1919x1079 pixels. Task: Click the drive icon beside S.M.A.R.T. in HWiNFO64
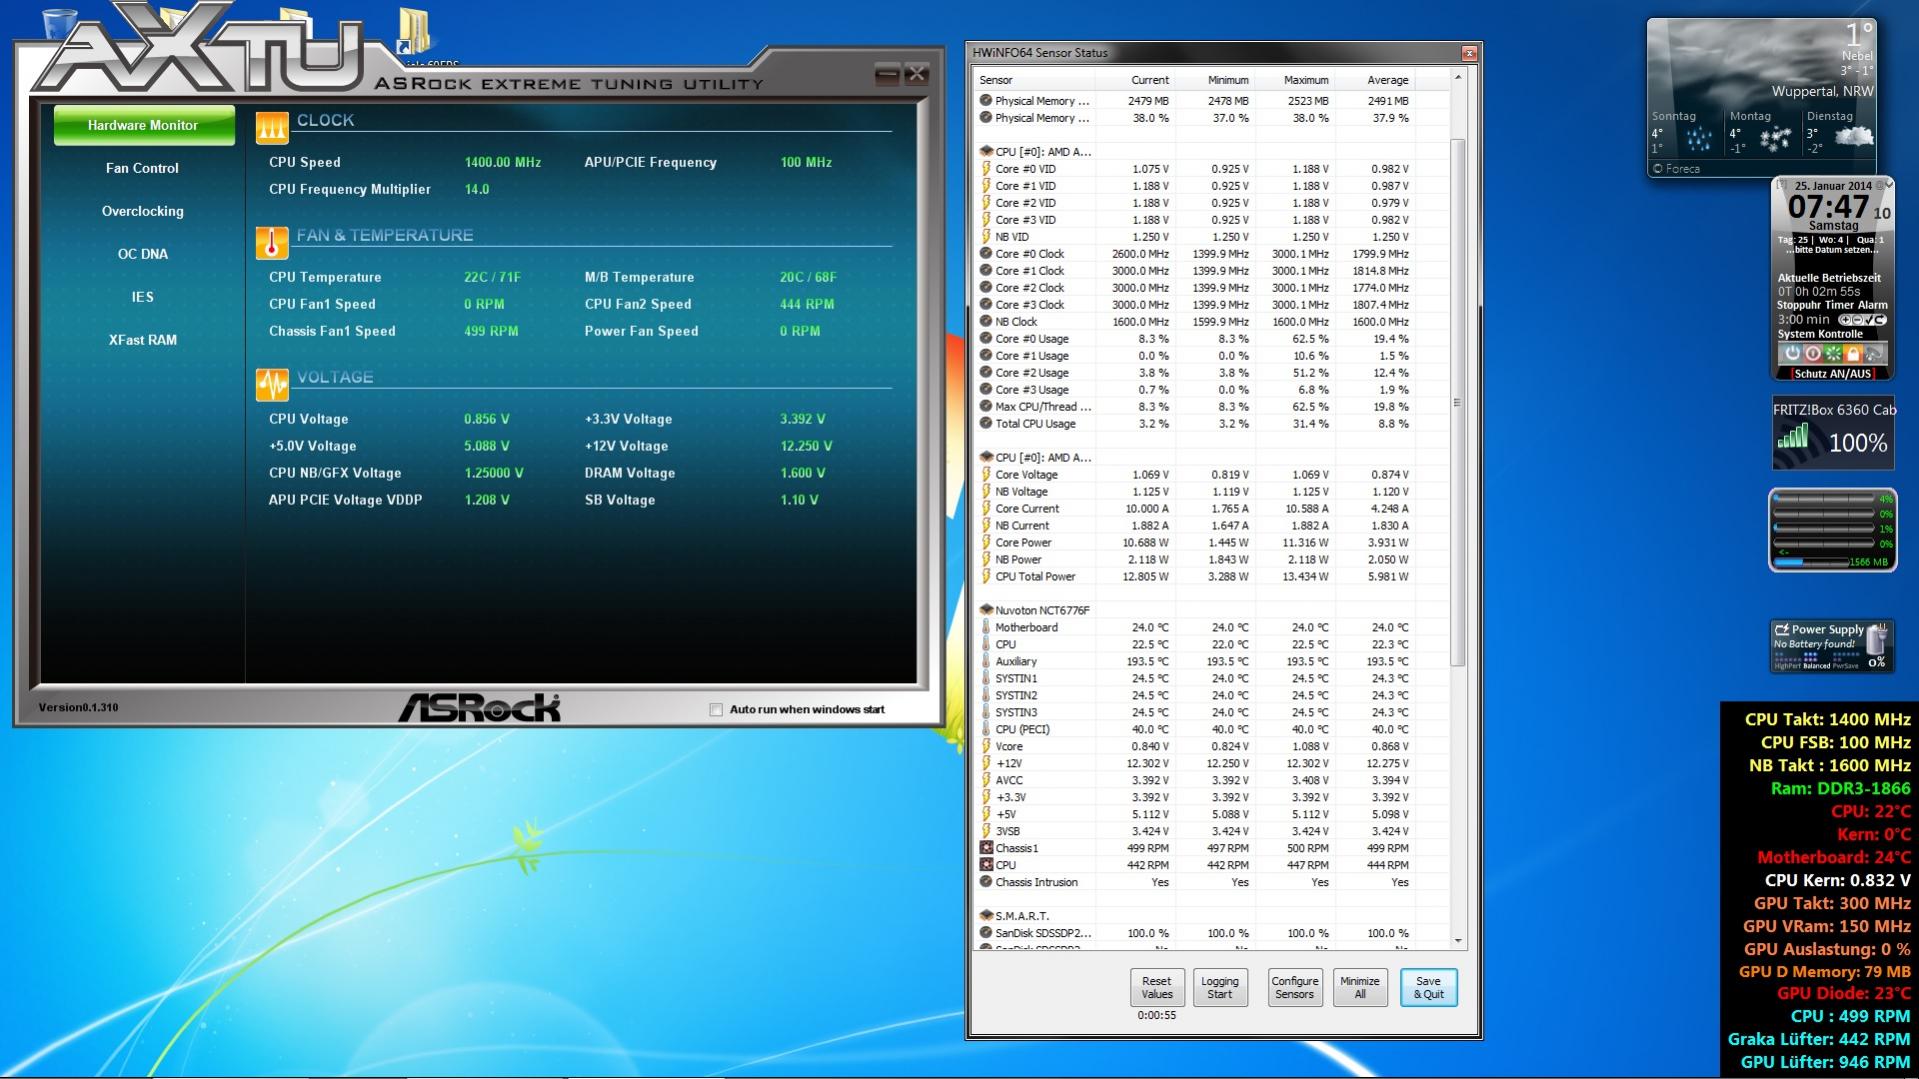pyautogui.click(x=986, y=915)
